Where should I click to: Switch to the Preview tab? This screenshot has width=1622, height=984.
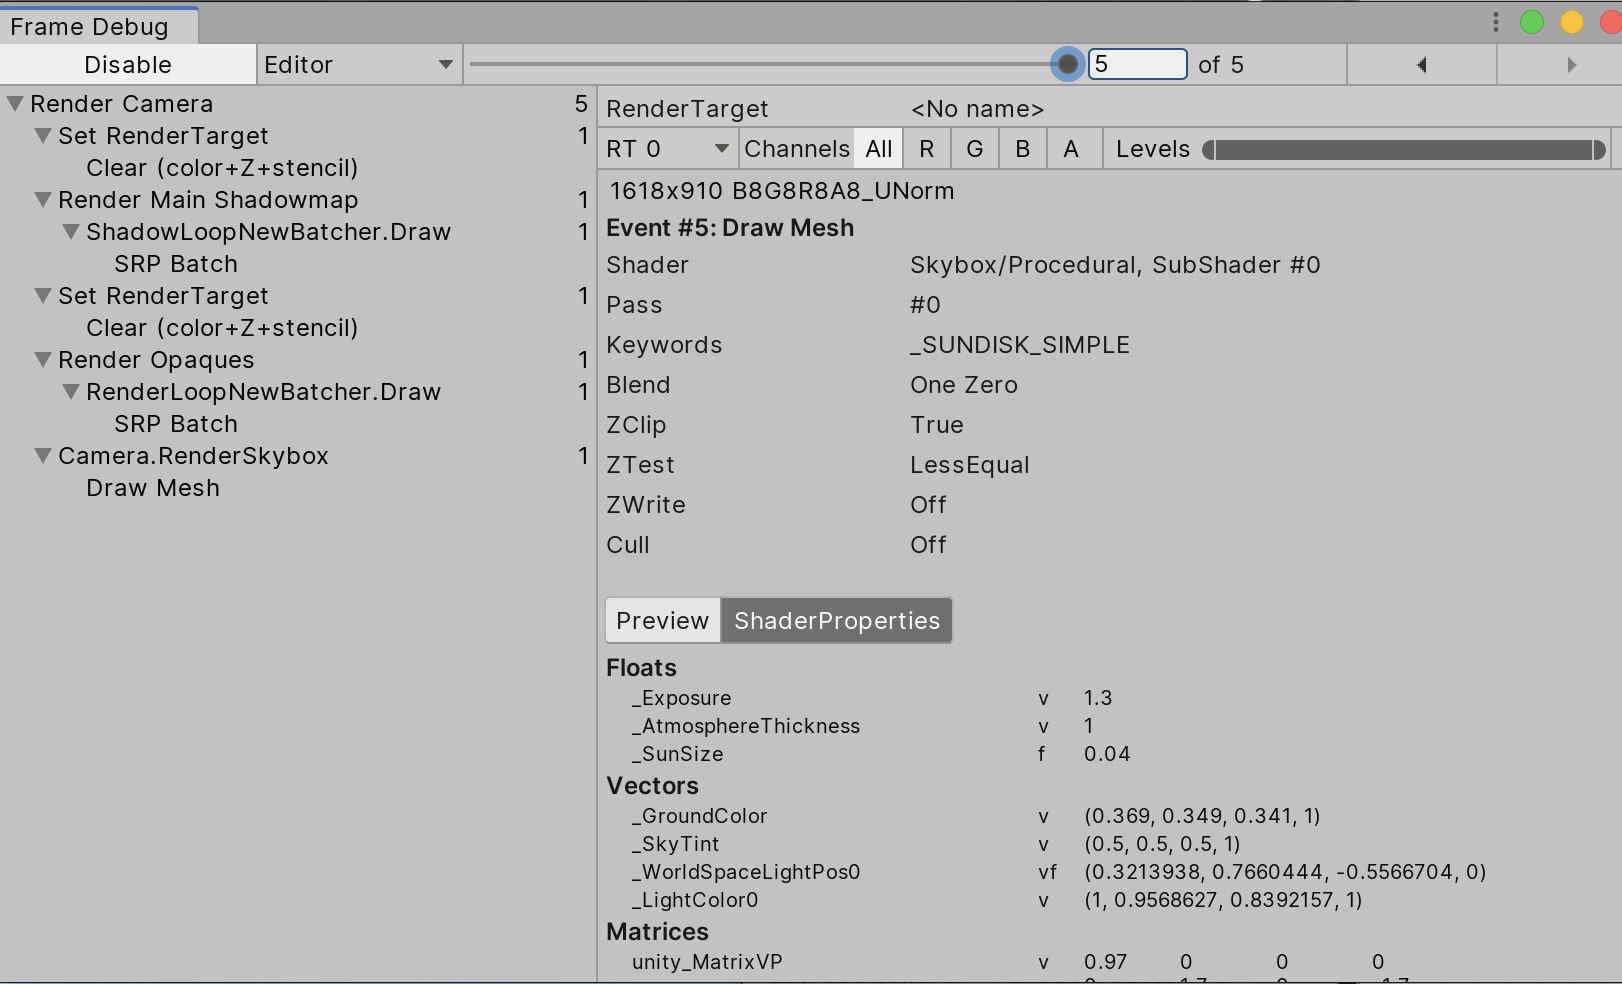[661, 620]
